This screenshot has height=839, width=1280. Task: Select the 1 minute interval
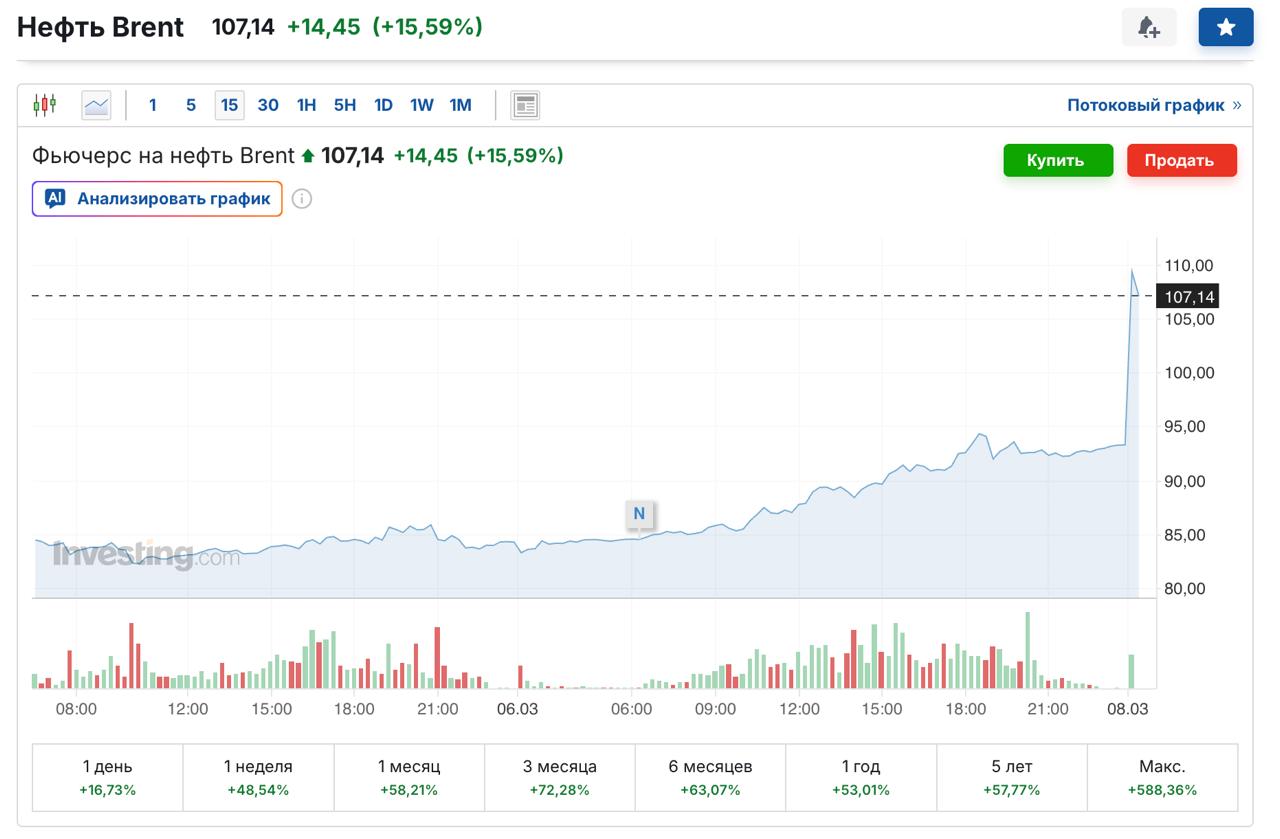click(153, 105)
